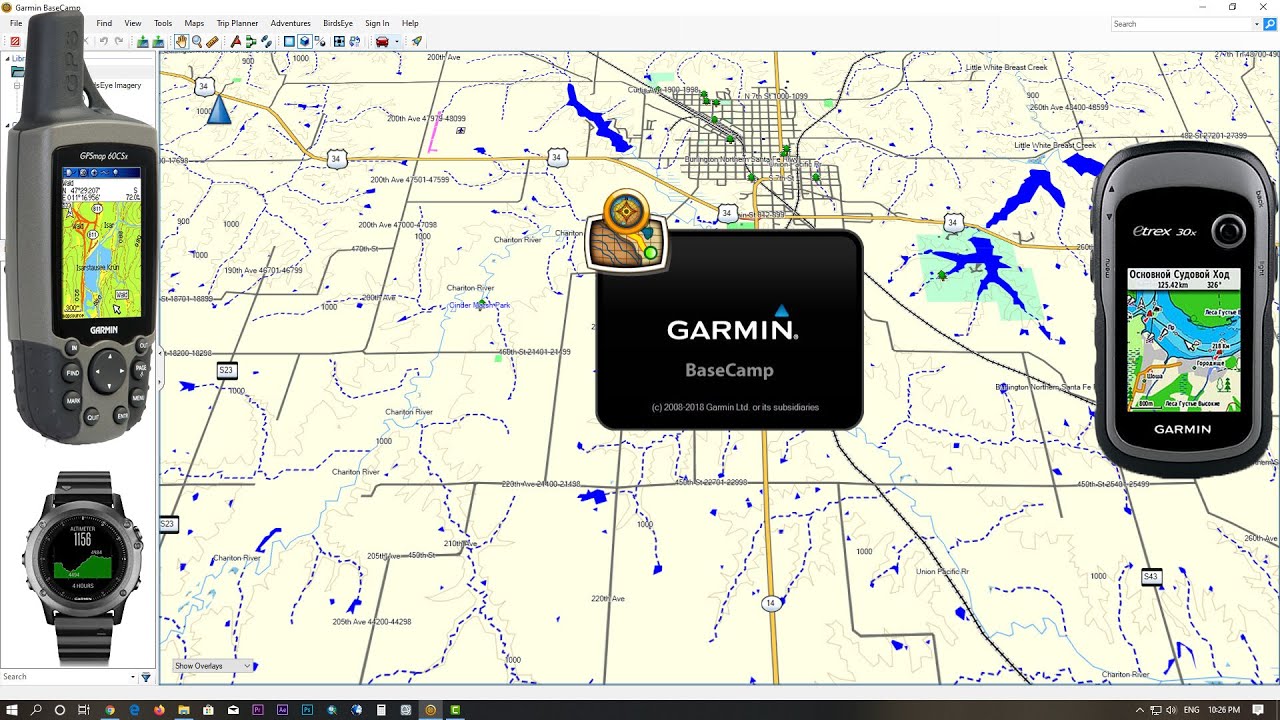Collapse the Library tree node arrow

[7, 59]
